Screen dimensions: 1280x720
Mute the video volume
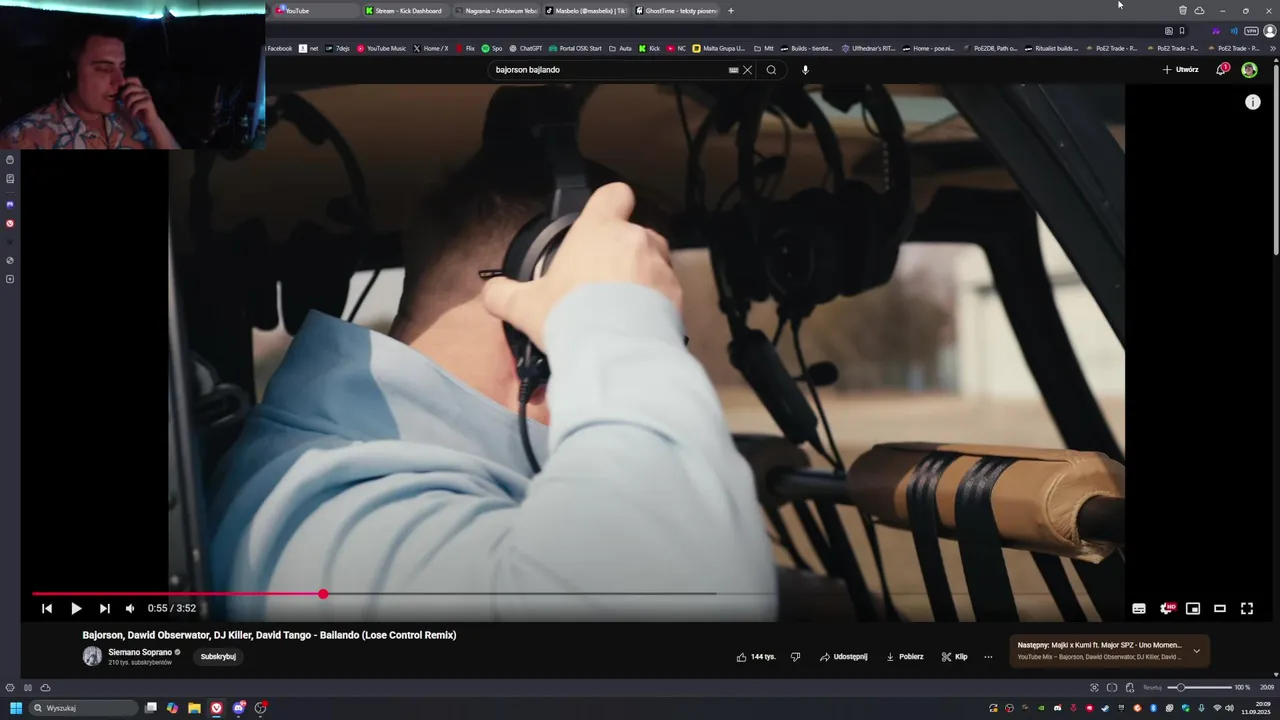coord(130,608)
